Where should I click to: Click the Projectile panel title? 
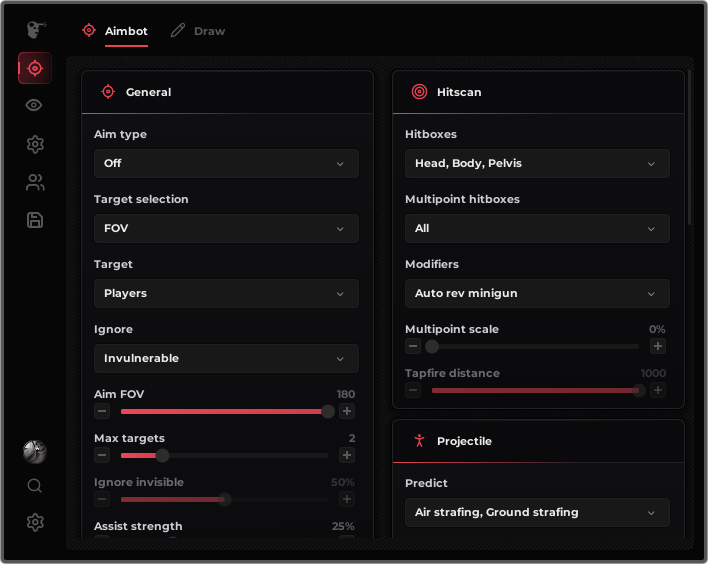[464, 441]
